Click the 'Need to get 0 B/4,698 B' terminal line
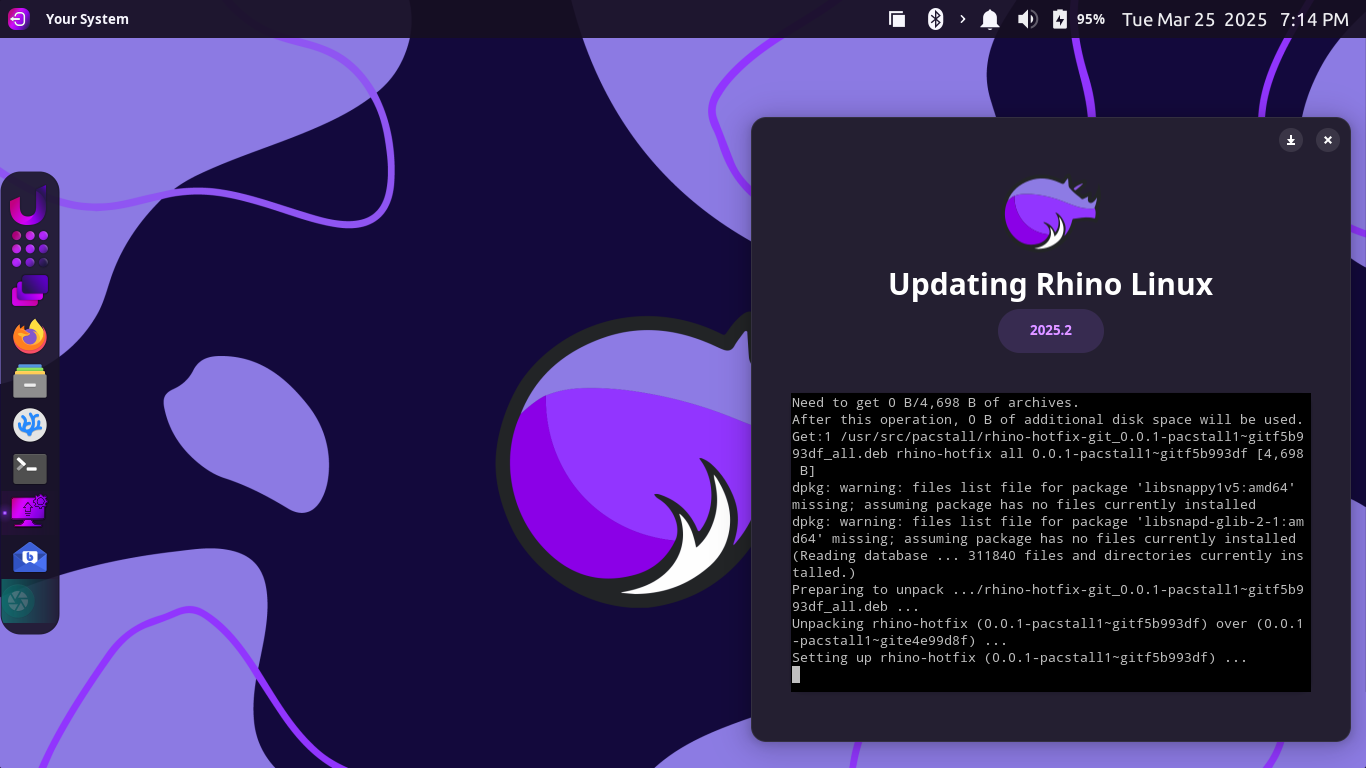Screen dimensions: 1366x768 pyautogui.click(x=936, y=402)
